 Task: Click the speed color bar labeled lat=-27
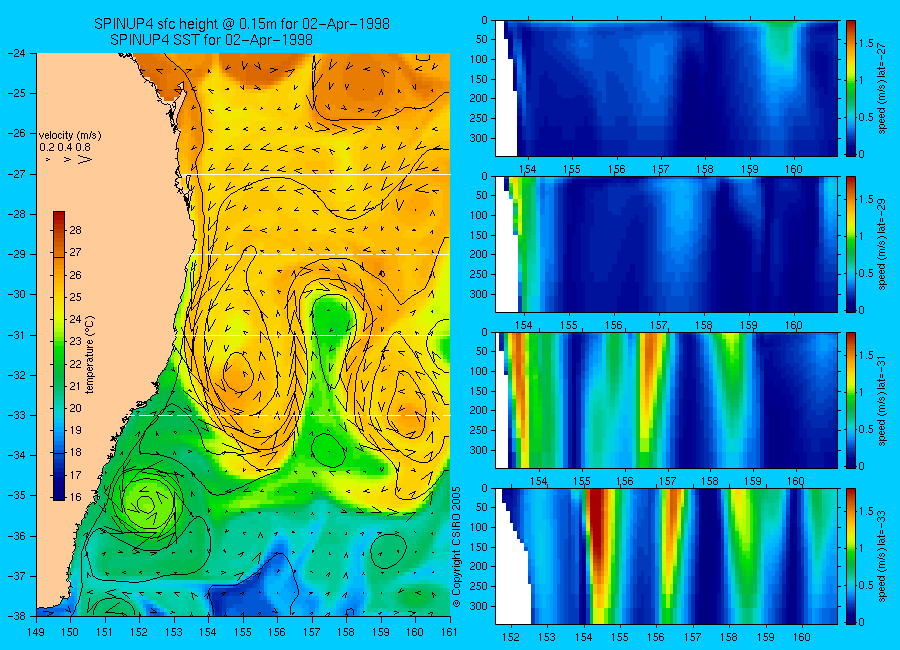point(851,88)
